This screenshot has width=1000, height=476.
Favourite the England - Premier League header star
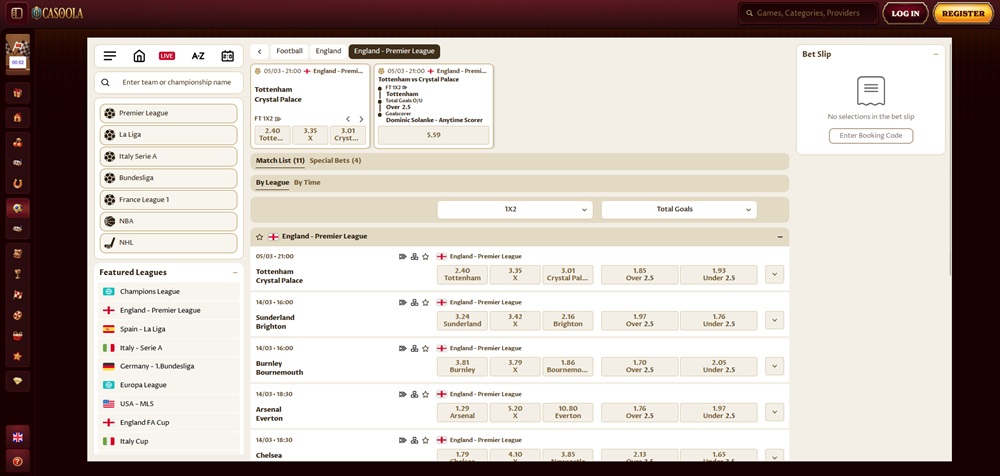click(x=260, y=237)
